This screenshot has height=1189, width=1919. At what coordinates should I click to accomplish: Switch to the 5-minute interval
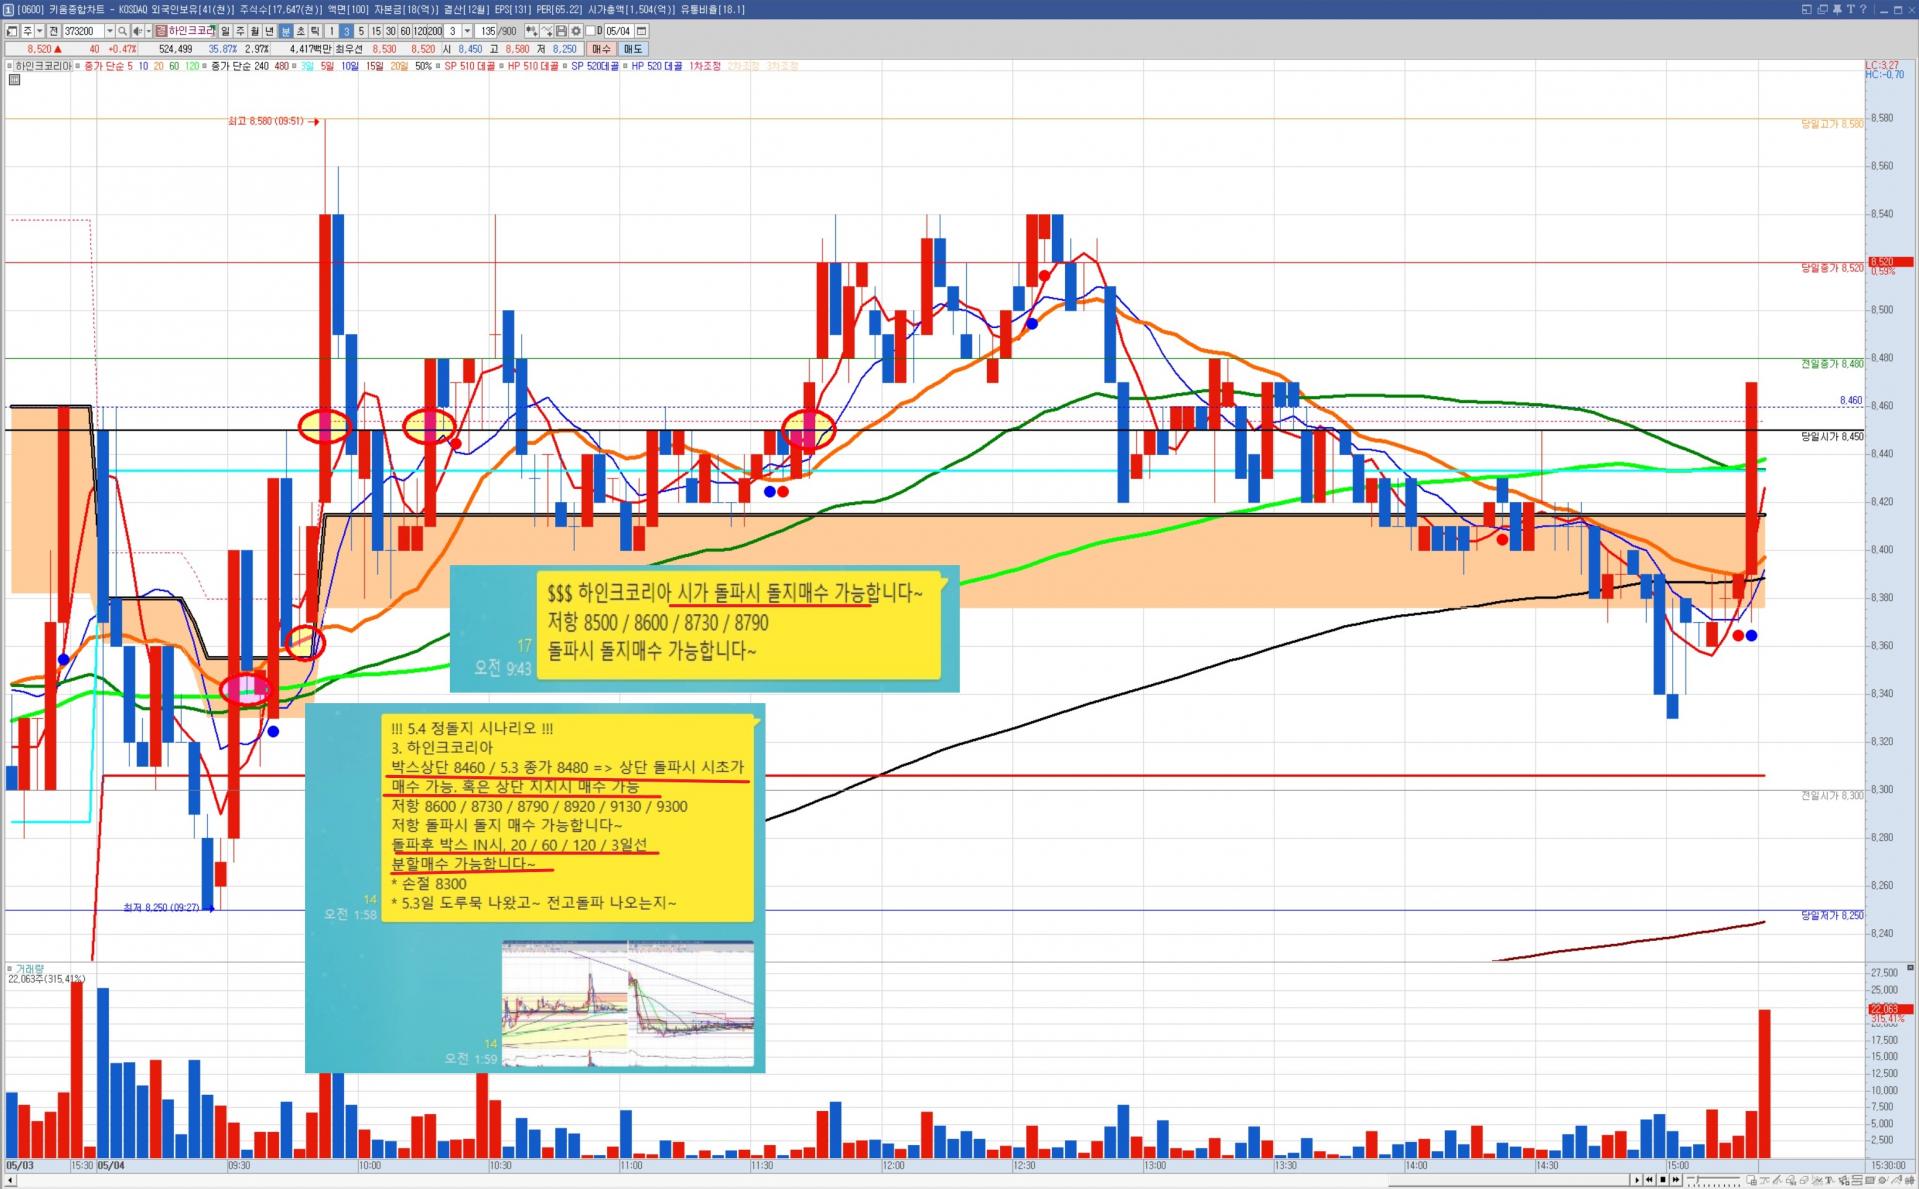pos(362,31)
